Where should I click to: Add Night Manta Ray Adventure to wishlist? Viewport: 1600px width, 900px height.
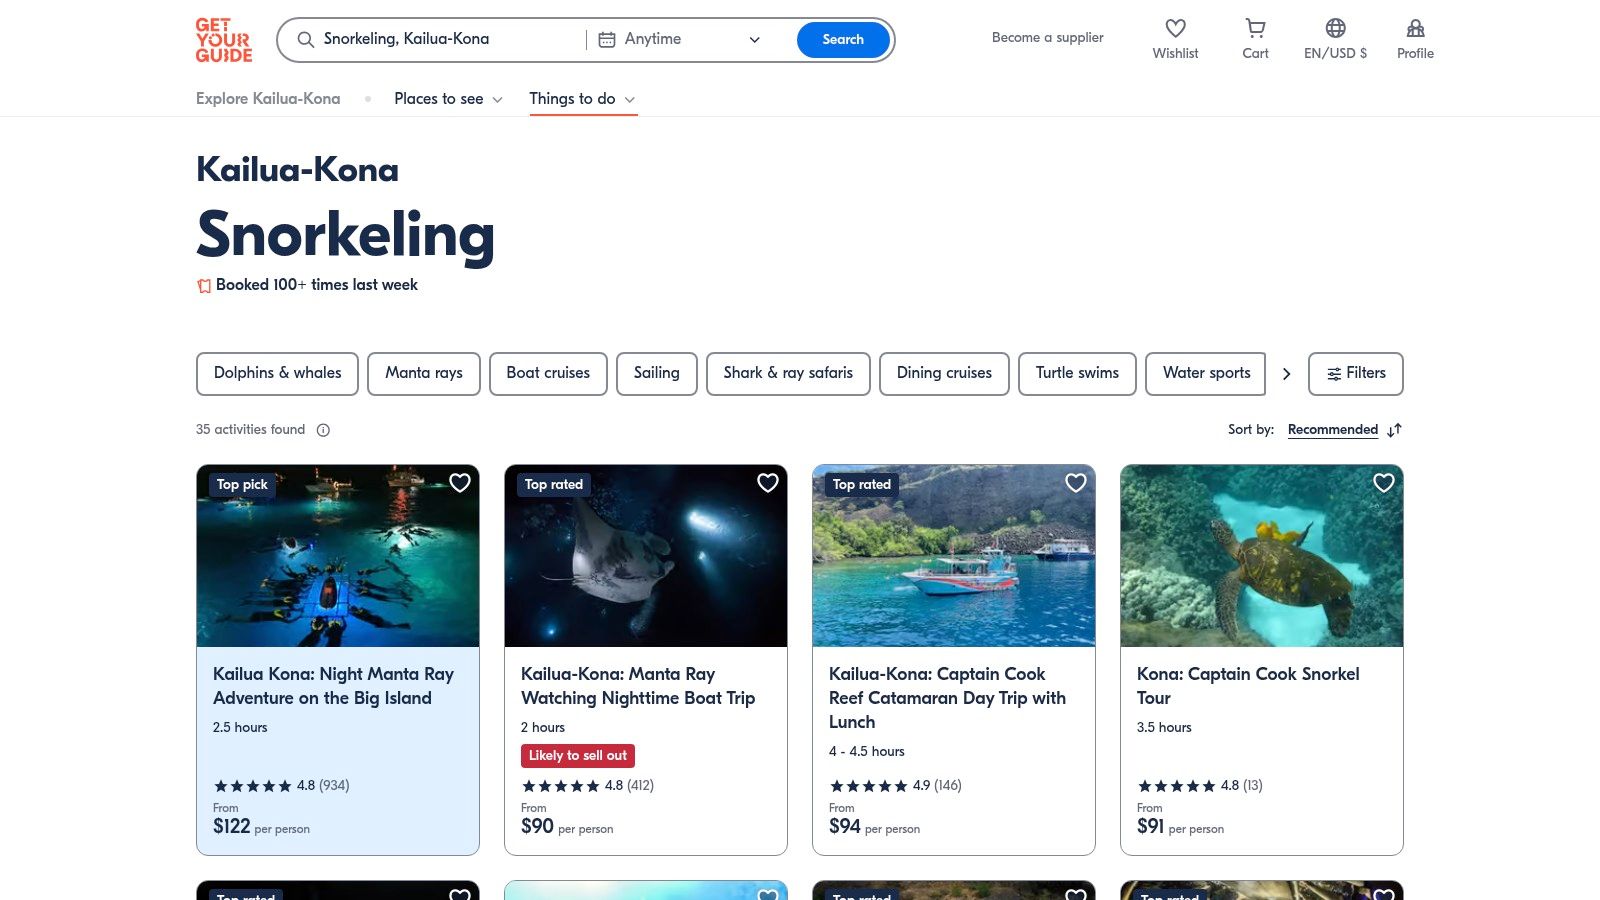coord(460,483)
